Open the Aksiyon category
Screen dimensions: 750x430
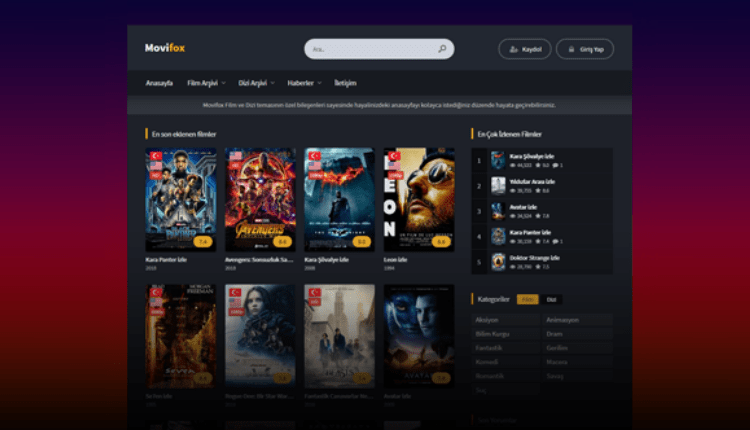(x=506, y=320)
